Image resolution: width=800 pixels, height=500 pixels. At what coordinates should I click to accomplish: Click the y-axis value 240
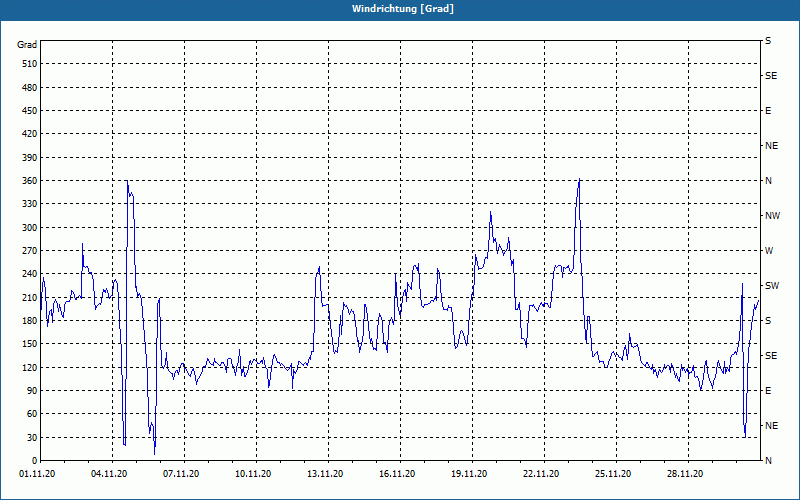coord(30,274)
